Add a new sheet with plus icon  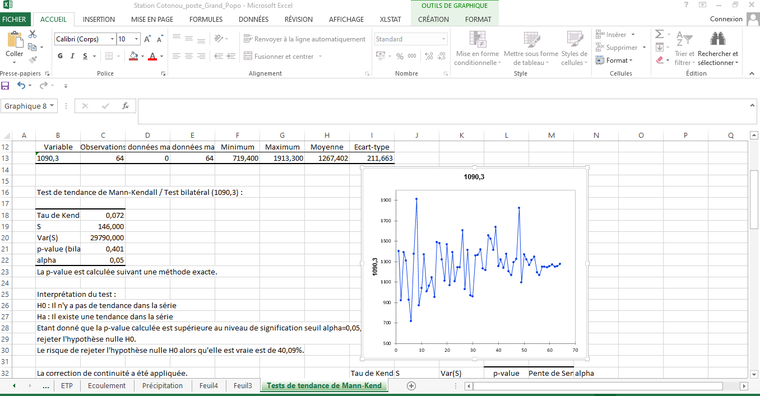pos(411,386)
